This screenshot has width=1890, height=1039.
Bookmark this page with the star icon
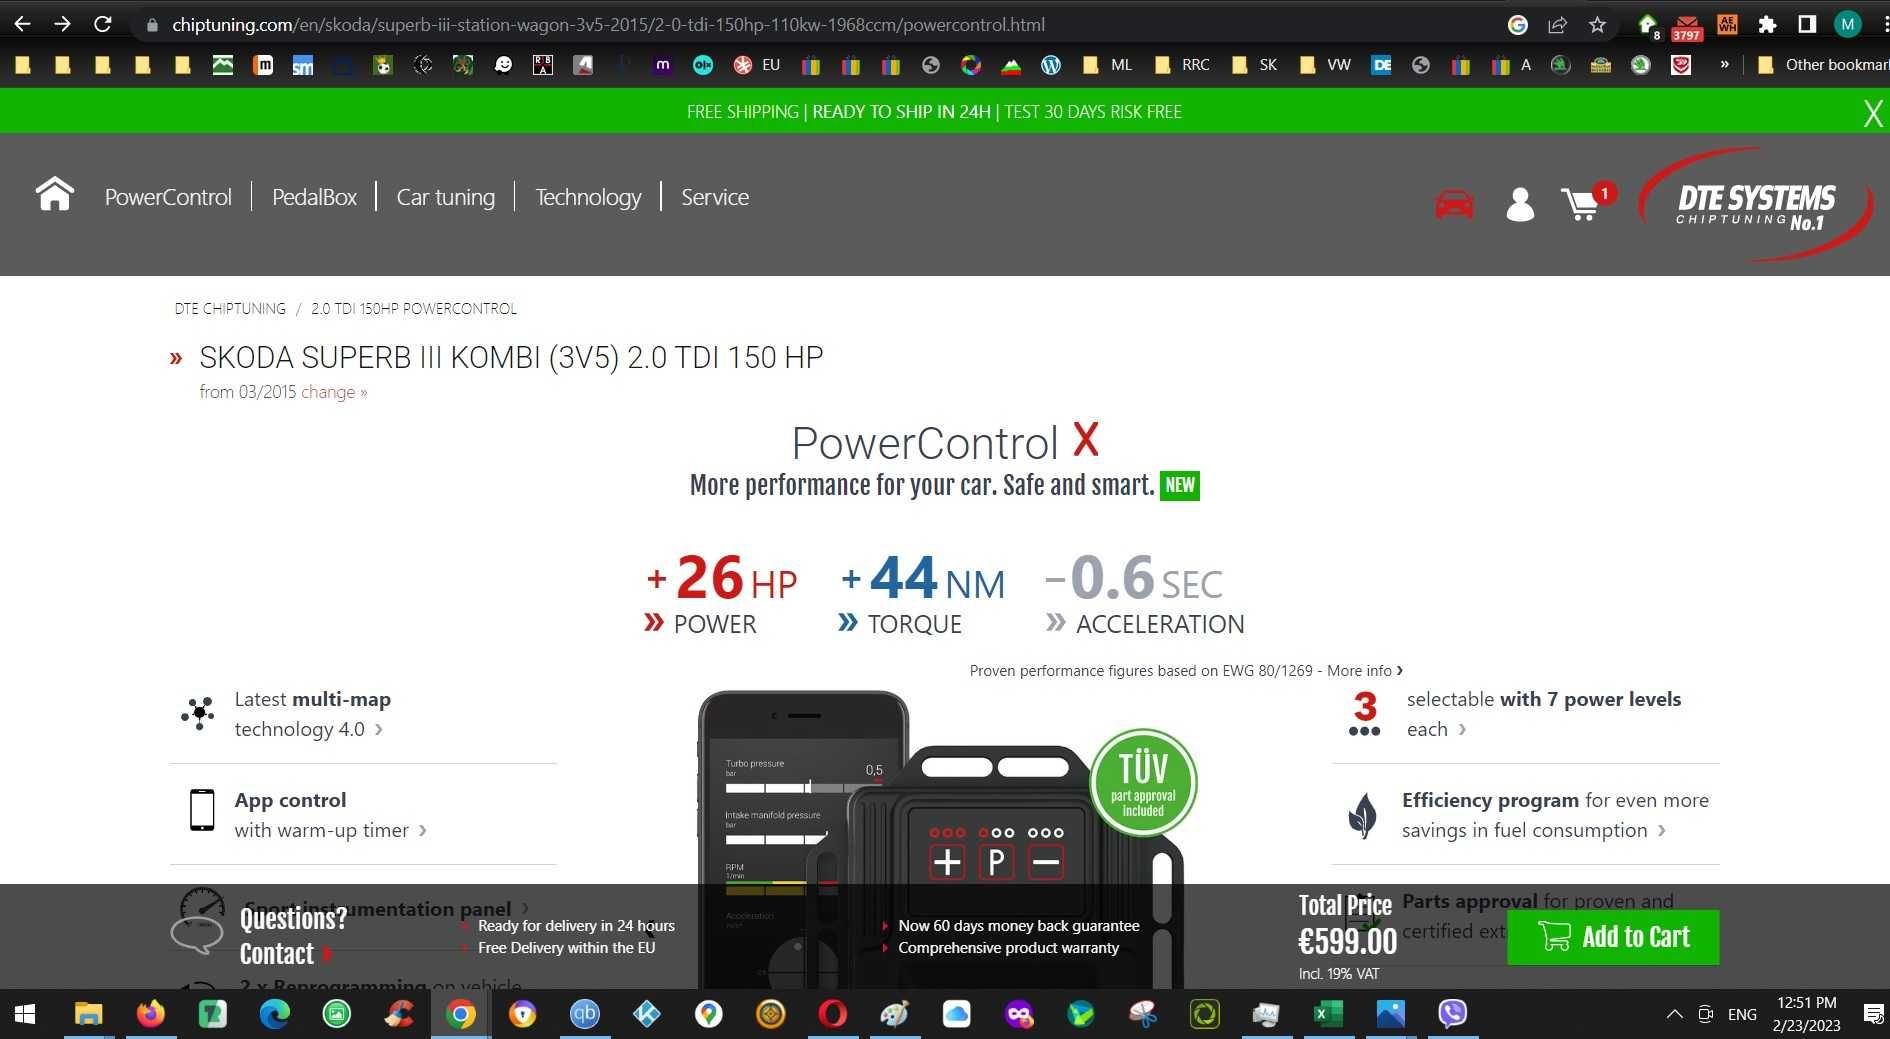(x=1597, y=25)
